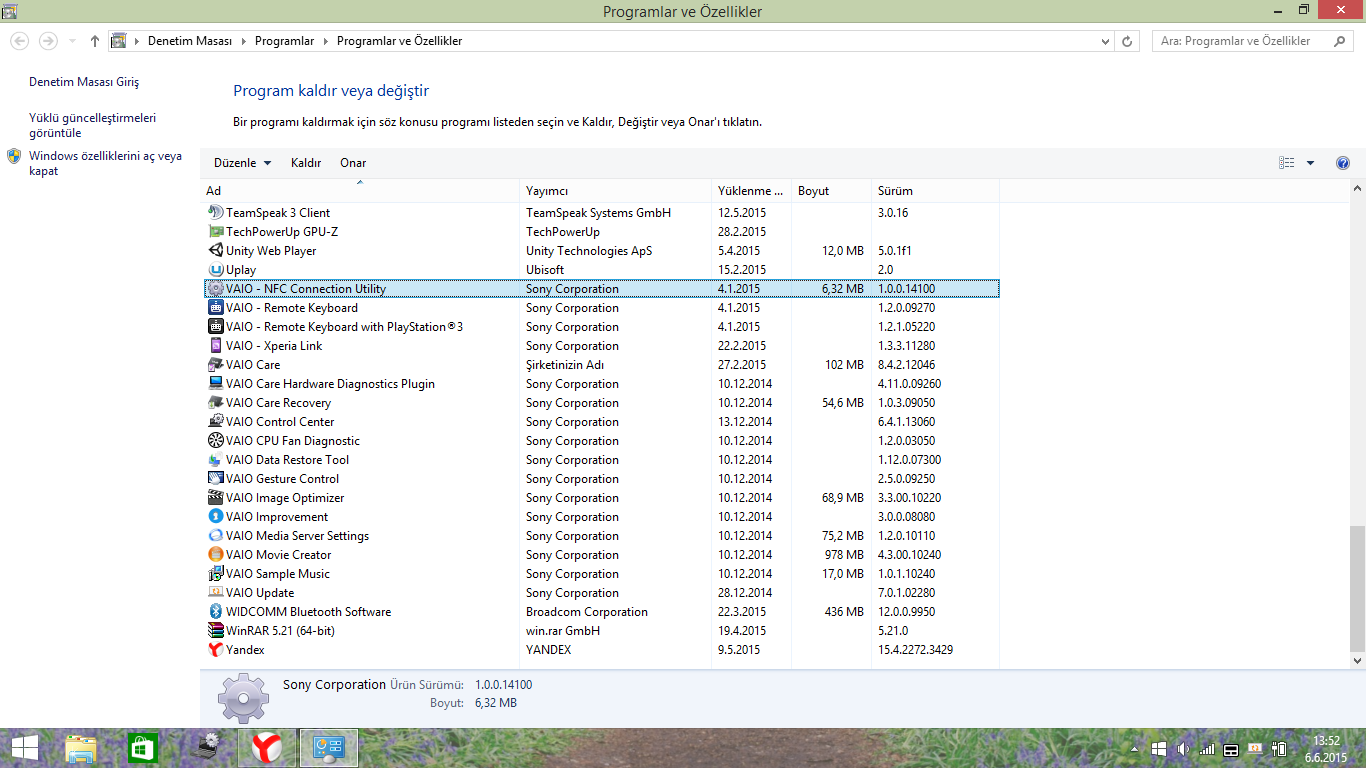This screenshot has width=1366, height=768.
Task: Click the VAIO Image Optimizer icon
Action: click(215, 498)
